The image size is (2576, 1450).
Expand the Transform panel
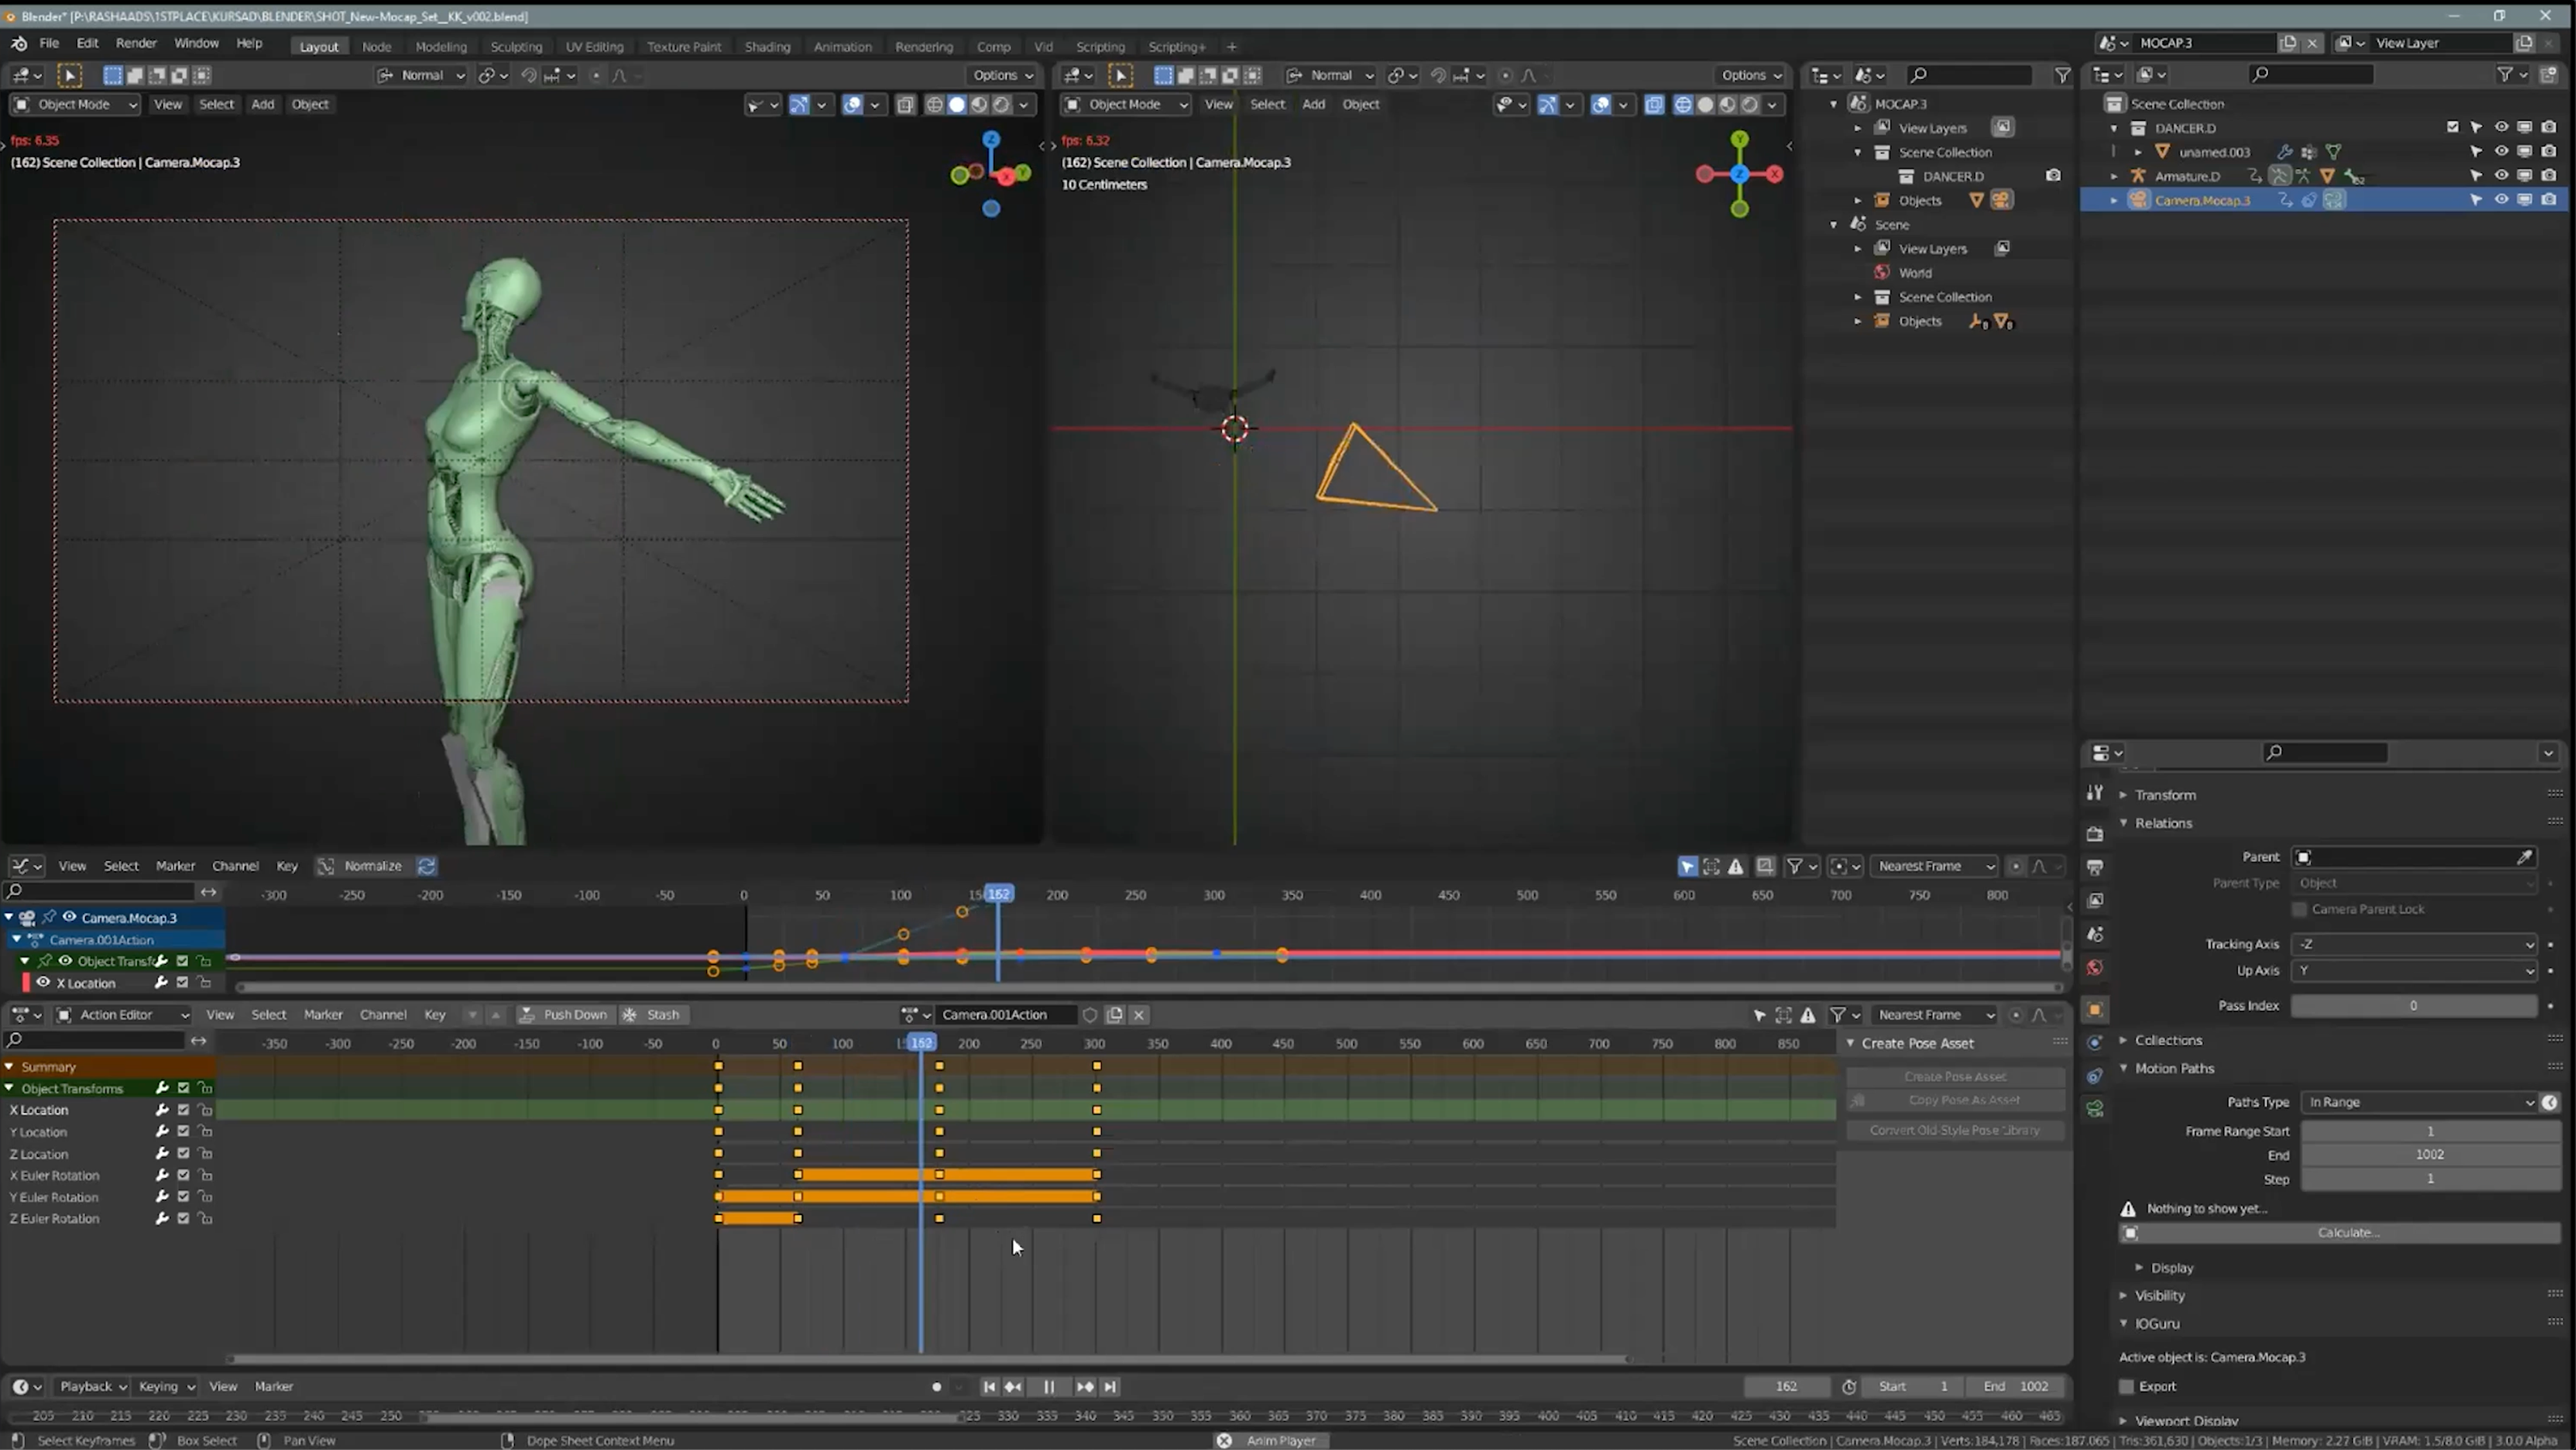click(2165, 795)
